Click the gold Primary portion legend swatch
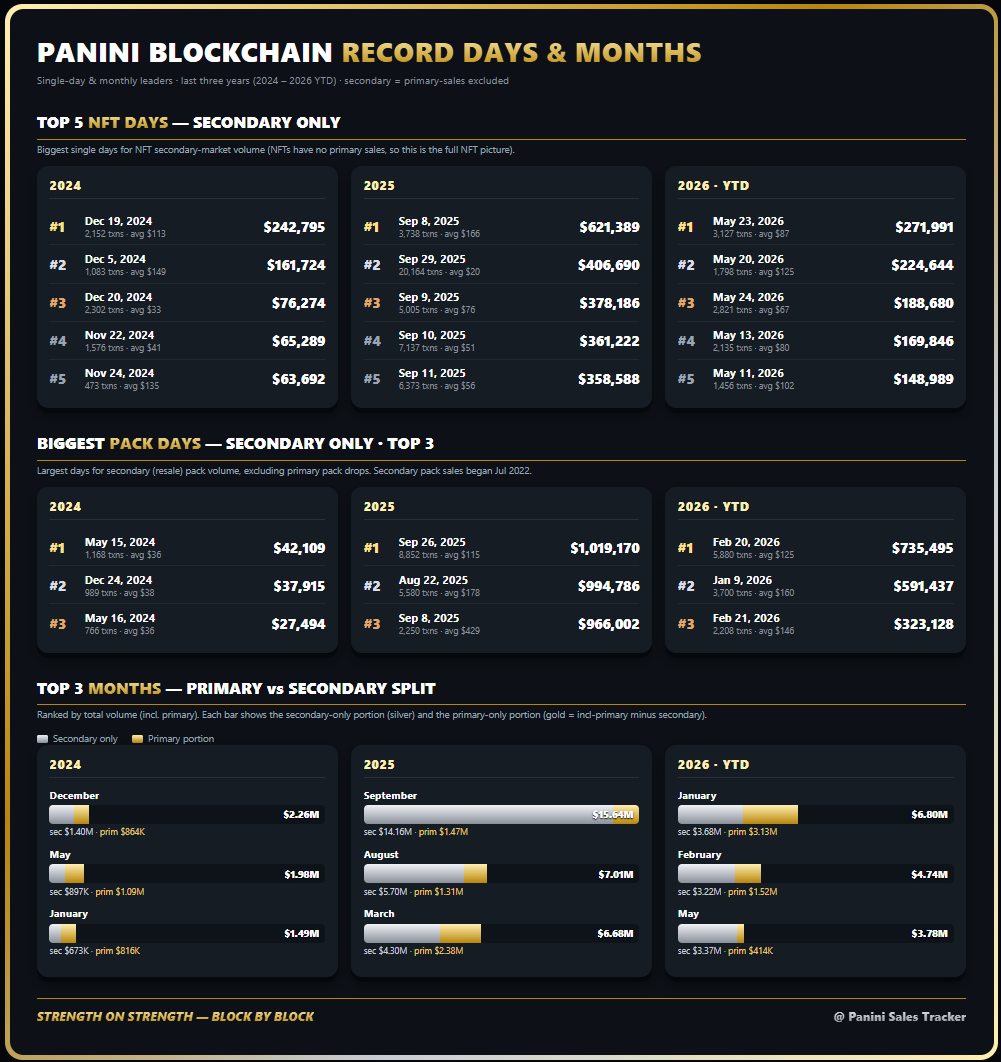The image size is (1001, 1062). coord(137,739)
